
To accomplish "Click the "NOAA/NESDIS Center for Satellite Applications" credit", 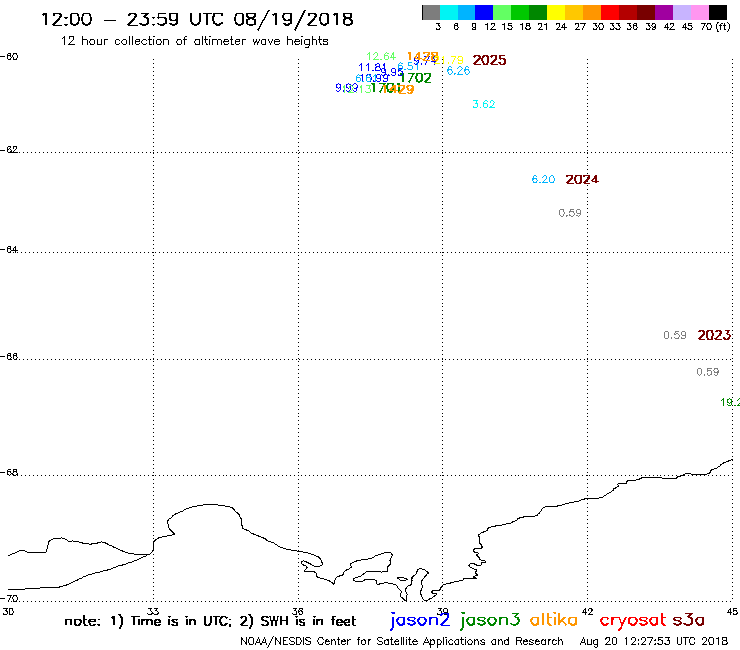I will tap(362, 642).
